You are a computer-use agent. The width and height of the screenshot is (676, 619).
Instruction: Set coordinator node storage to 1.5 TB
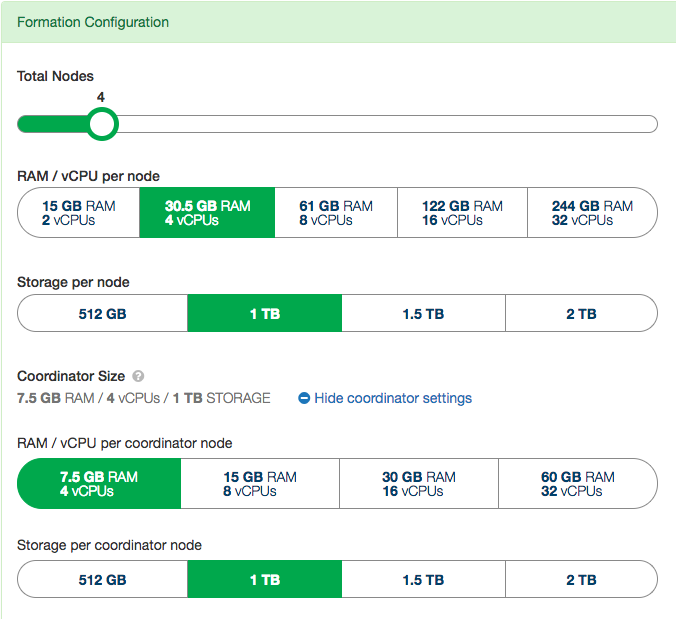pos(423,579)
